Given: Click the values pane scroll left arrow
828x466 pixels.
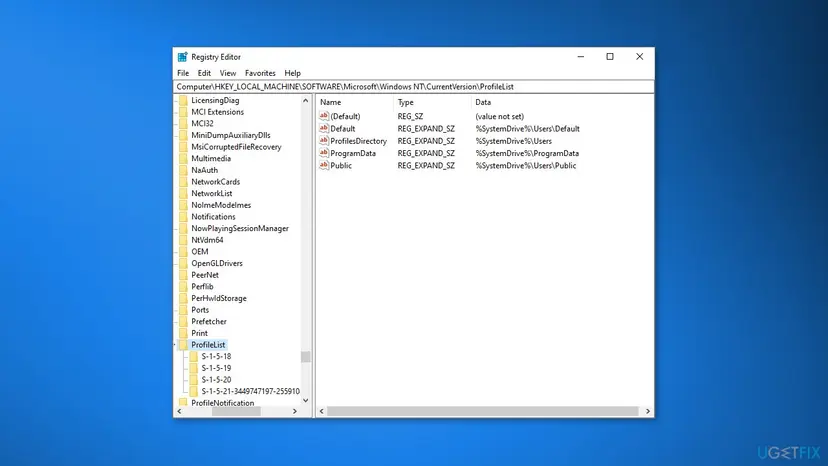Looking at the screenshot, I should [322, 411].
